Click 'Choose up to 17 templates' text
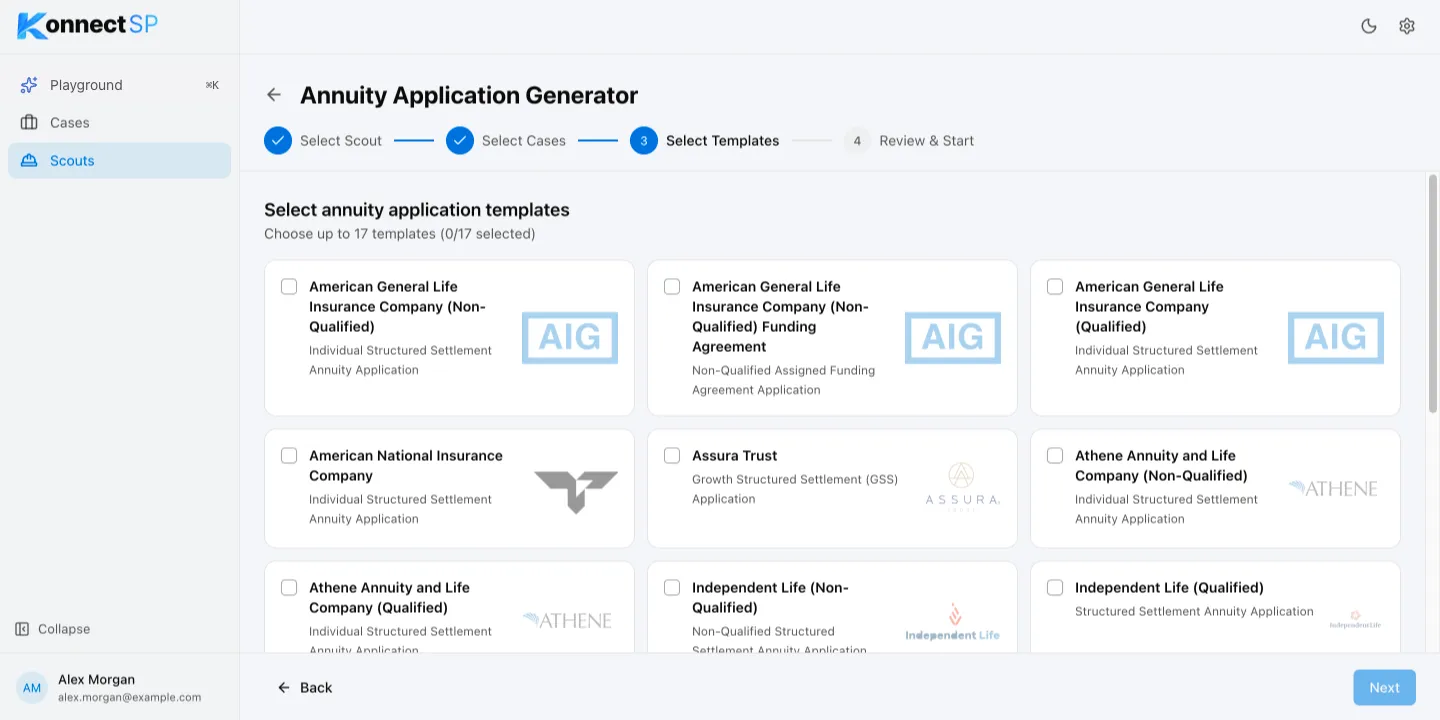The image size is (1440, 720). pos(400,234)
